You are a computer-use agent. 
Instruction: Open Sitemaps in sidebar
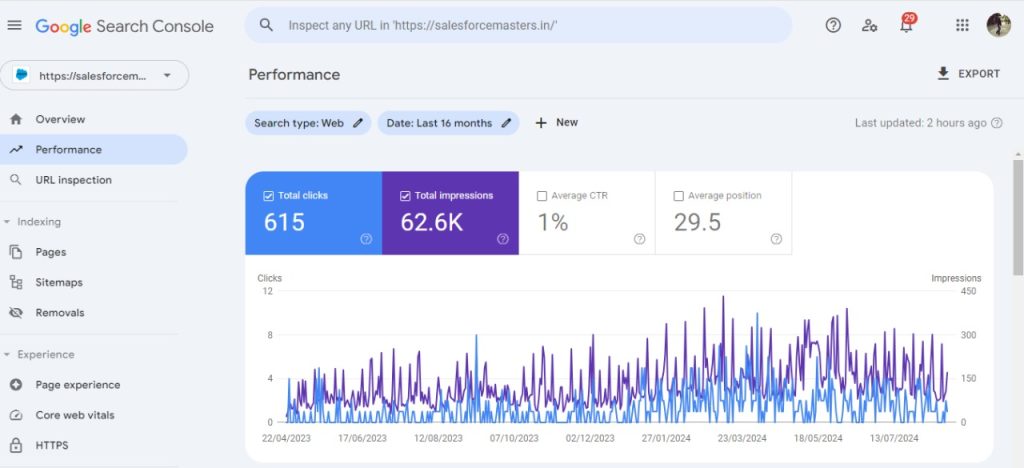pyautogui.click(x=93, y=282)
